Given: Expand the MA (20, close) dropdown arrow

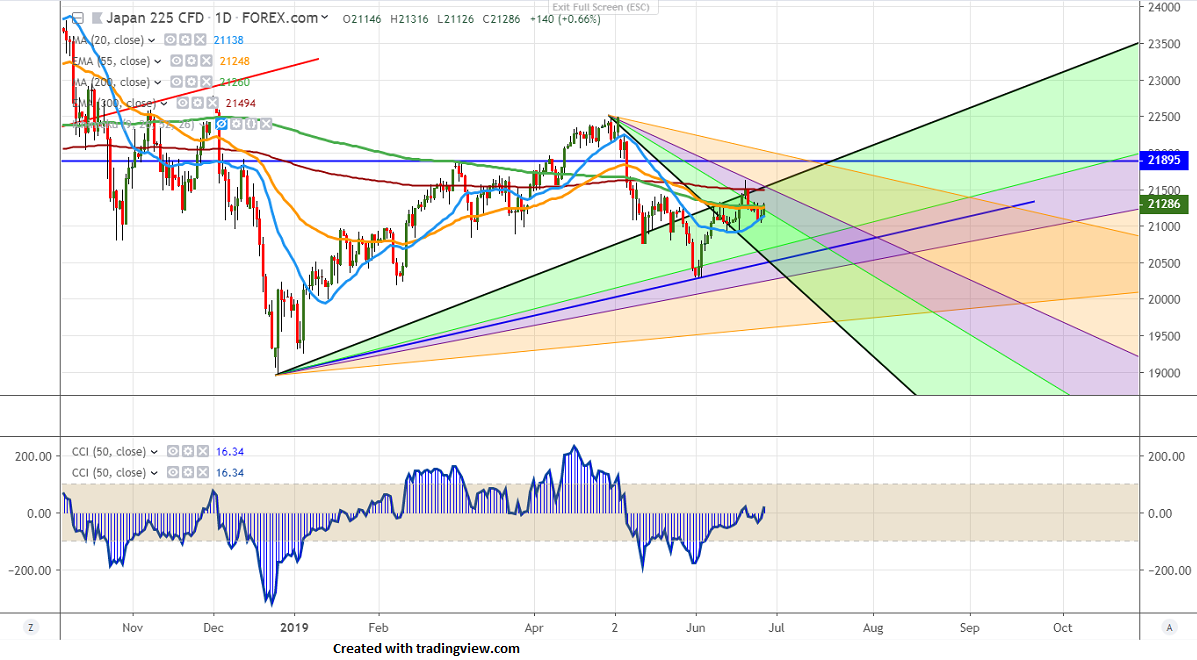Looking at the screenshot, I should [x=152, y=40].
